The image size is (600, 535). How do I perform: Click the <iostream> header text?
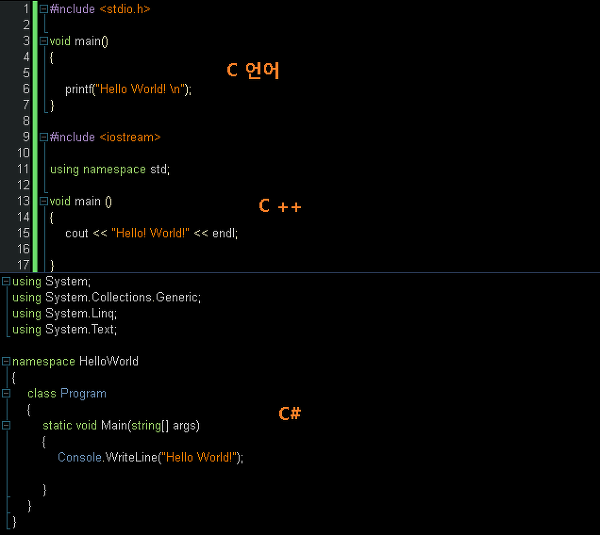tap(130, 137)
